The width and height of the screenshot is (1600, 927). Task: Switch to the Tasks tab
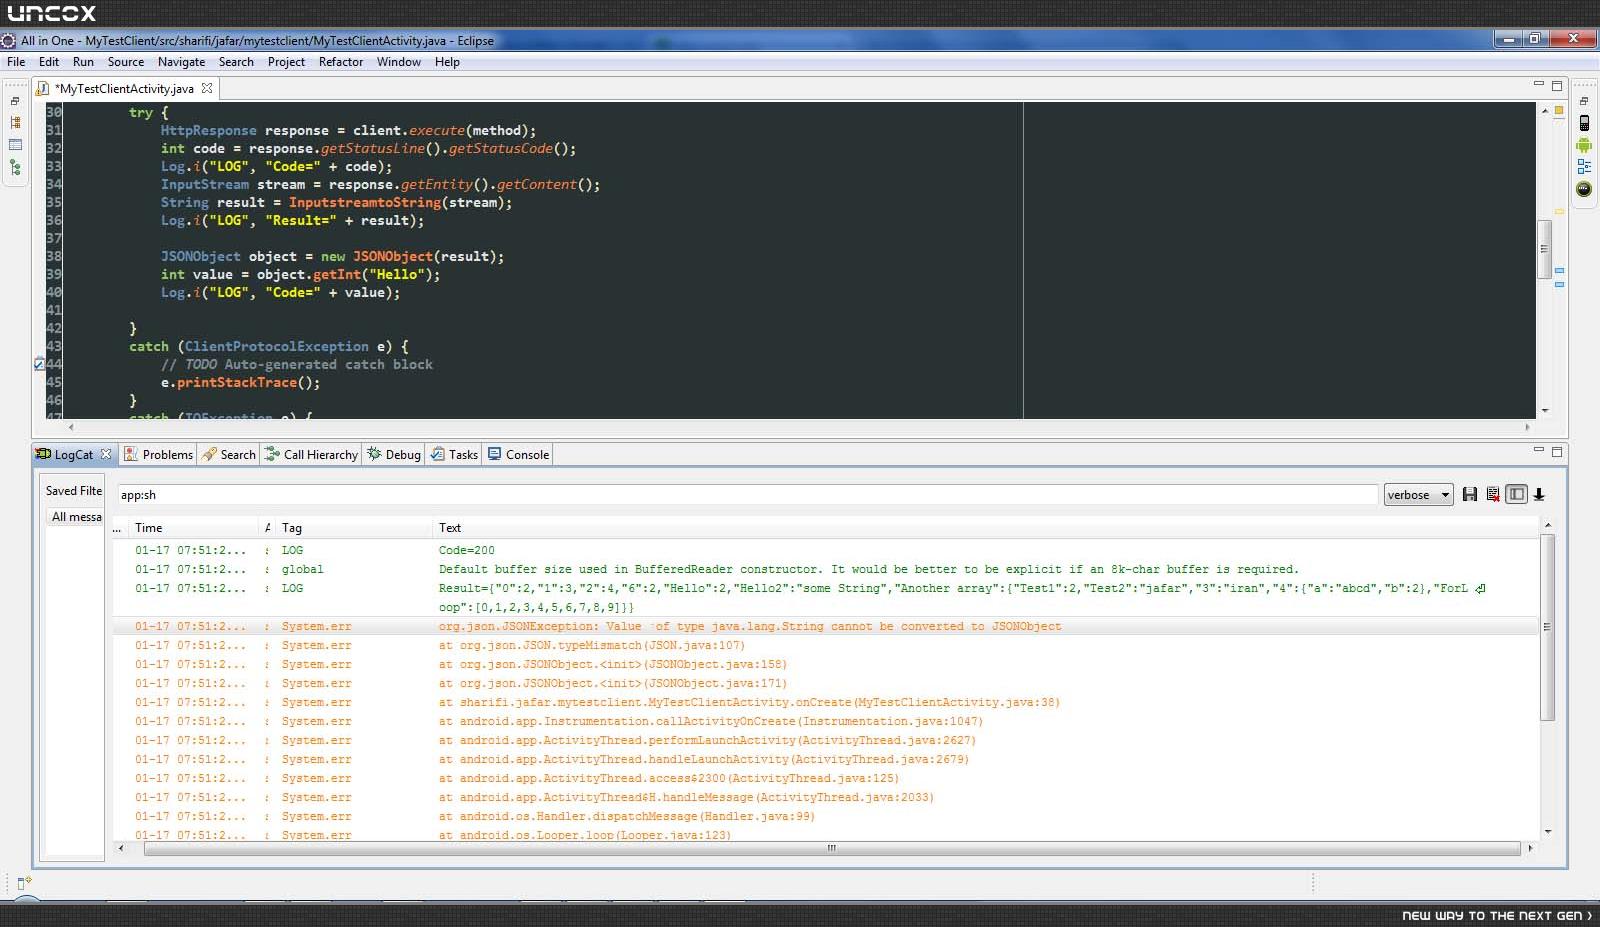tap(454, 454)
